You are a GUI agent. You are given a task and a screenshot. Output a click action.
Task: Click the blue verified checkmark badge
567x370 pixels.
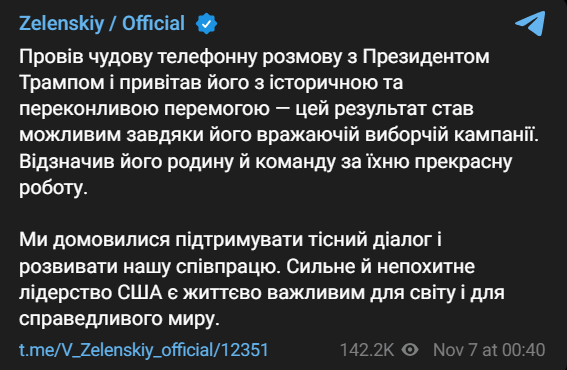point(206,24)
